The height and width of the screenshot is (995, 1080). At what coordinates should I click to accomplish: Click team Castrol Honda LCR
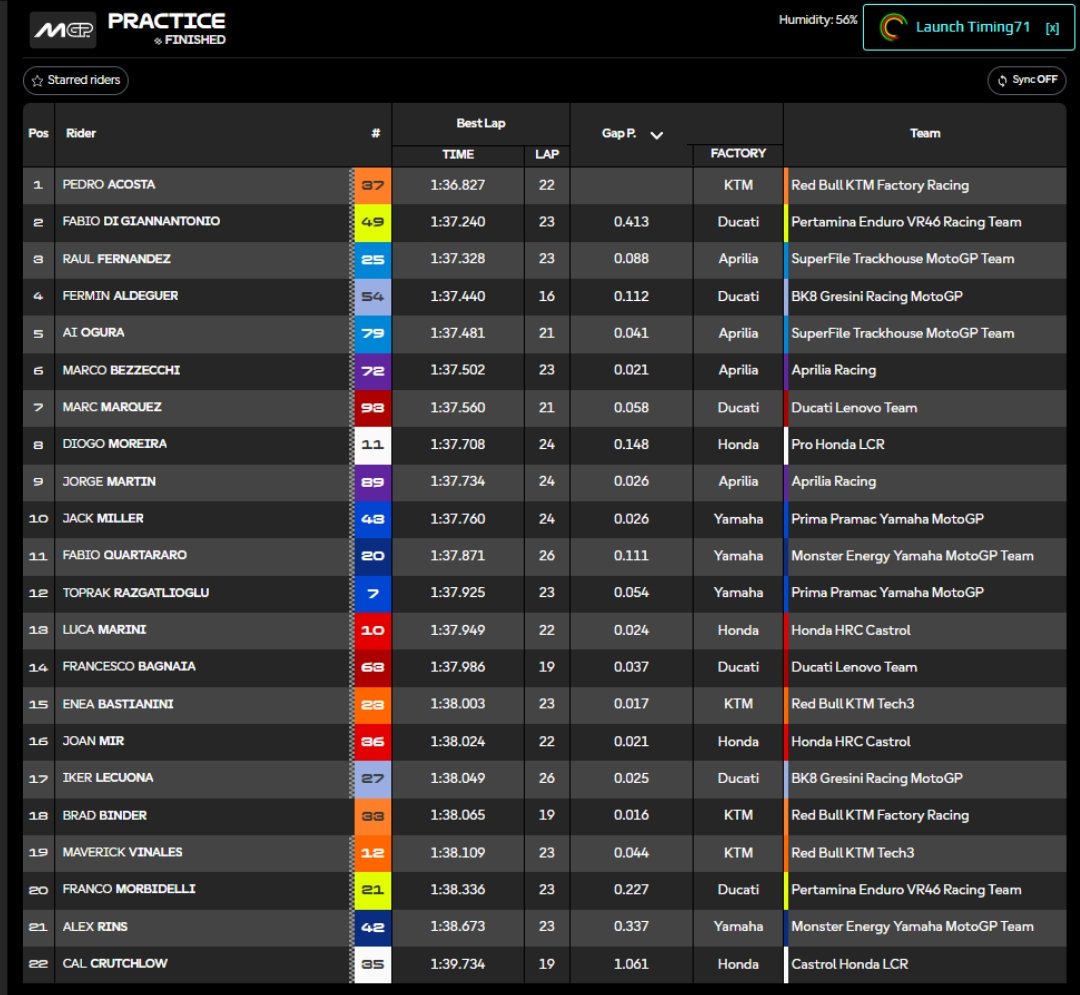tap(849, 964)
